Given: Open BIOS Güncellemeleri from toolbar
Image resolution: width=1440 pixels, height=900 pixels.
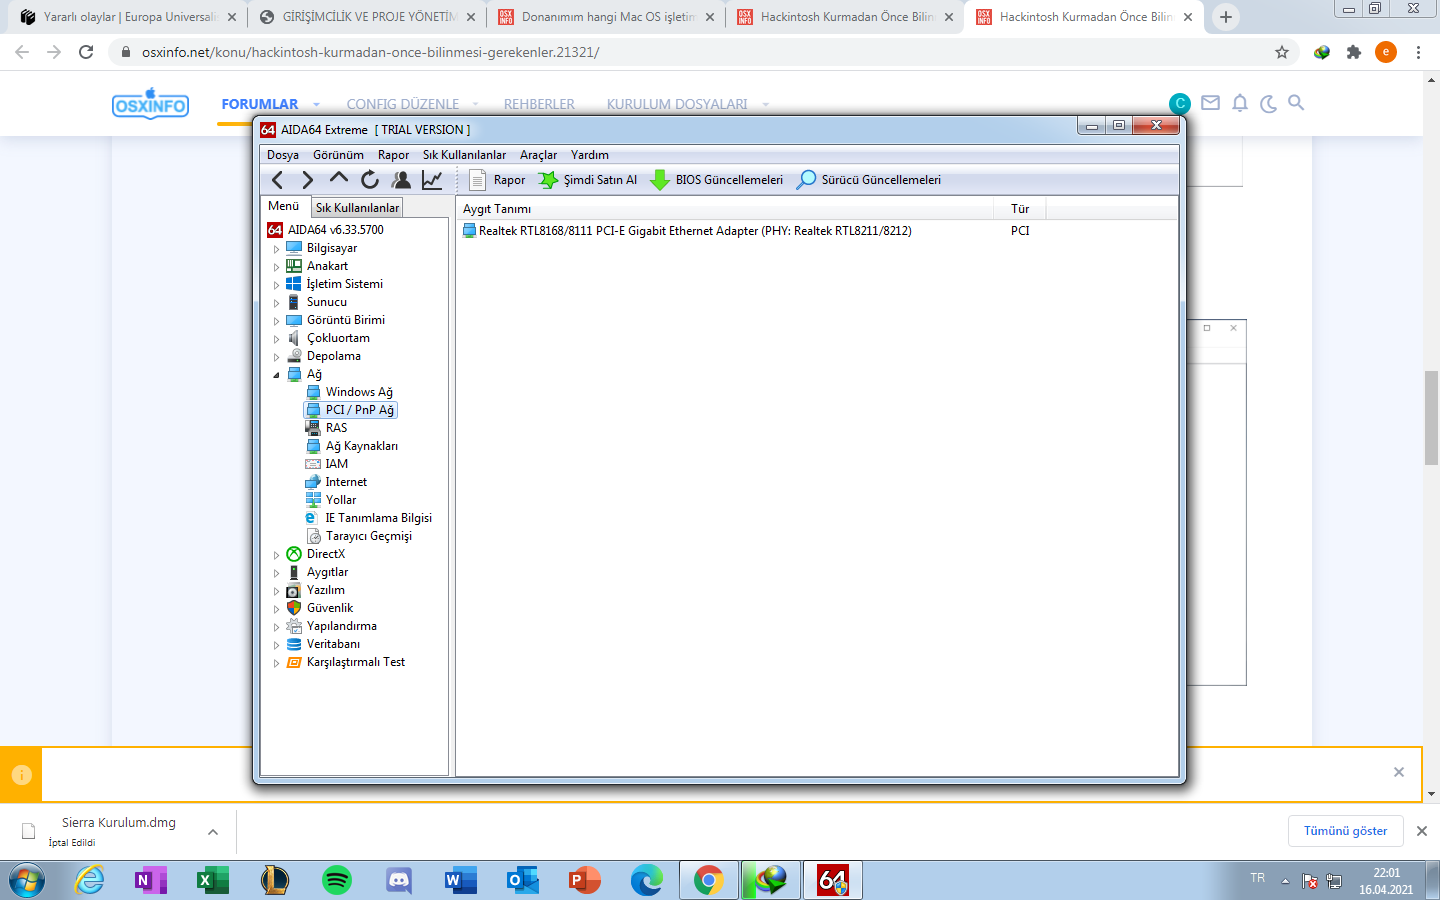Looking at the screenshot, I should point(717,180).
